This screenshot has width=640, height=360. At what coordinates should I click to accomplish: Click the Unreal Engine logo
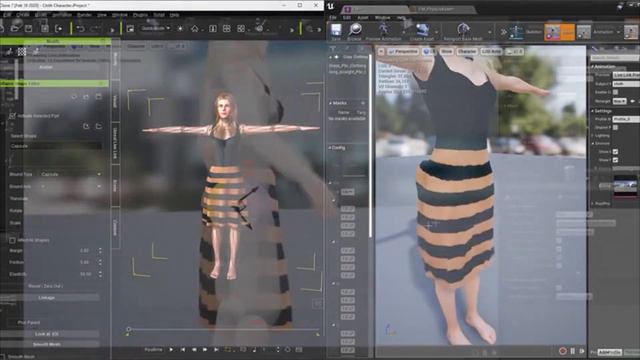[x=331, y=6]
